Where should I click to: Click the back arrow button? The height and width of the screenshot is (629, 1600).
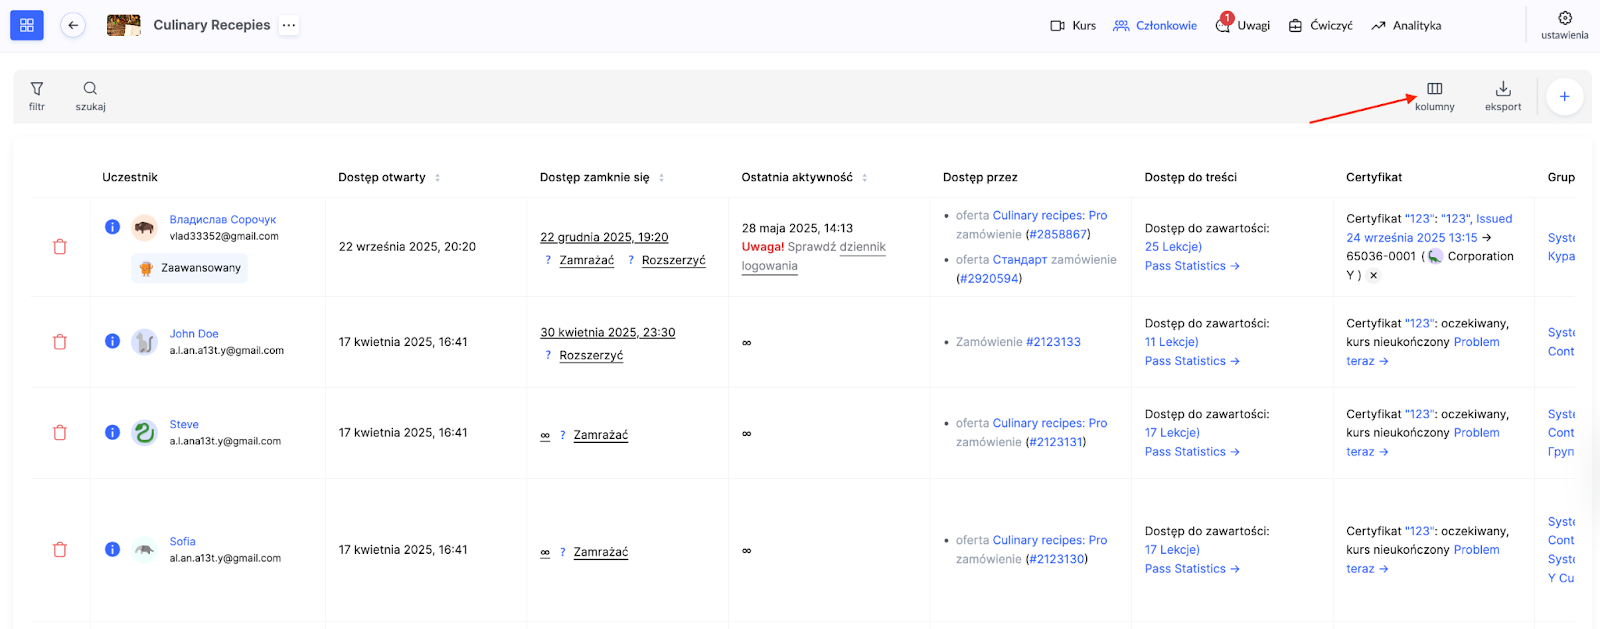(73, 25)
